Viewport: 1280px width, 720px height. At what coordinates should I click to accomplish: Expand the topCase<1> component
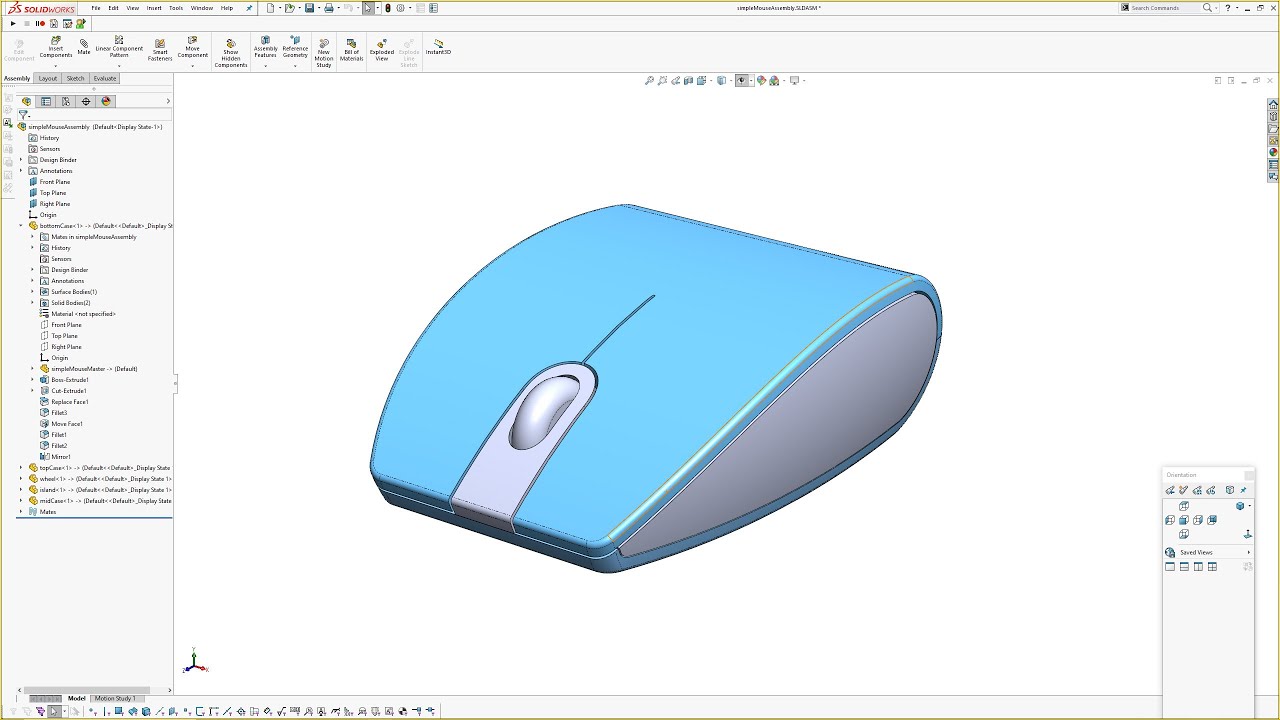pos(21,468)
